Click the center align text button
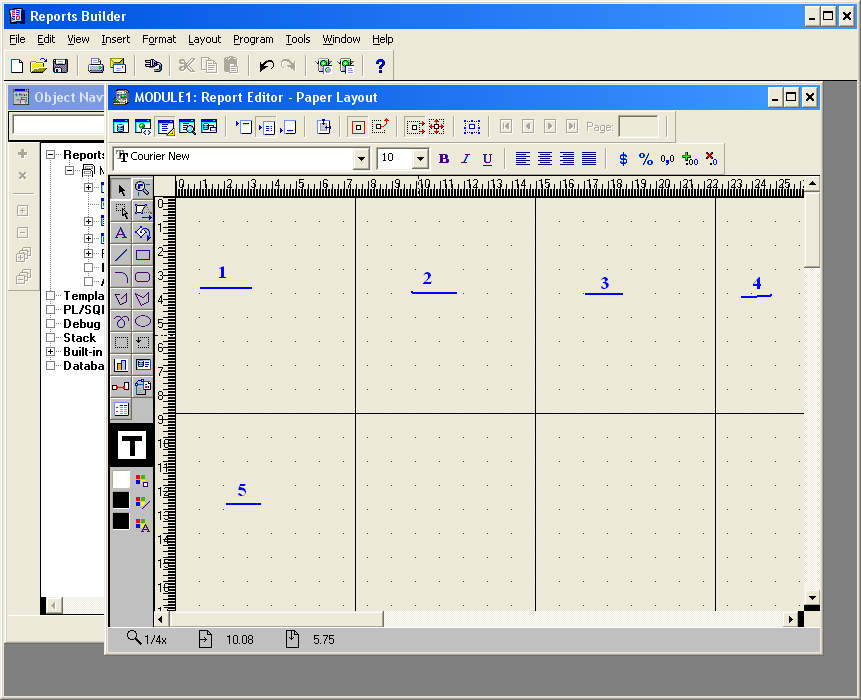The height and width of the screenshot is (700, 861). [545, 159]
